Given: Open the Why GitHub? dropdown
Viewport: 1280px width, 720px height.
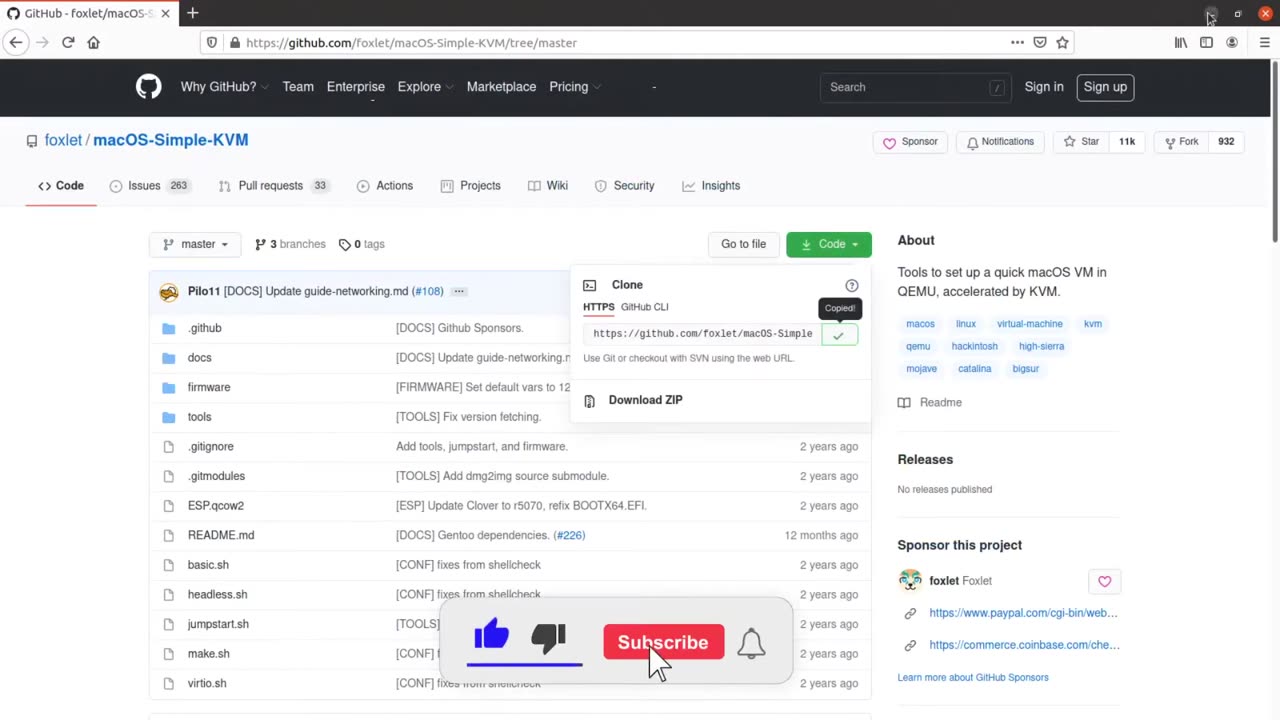Looking at the screenshot, I should [x=224, y=87].
